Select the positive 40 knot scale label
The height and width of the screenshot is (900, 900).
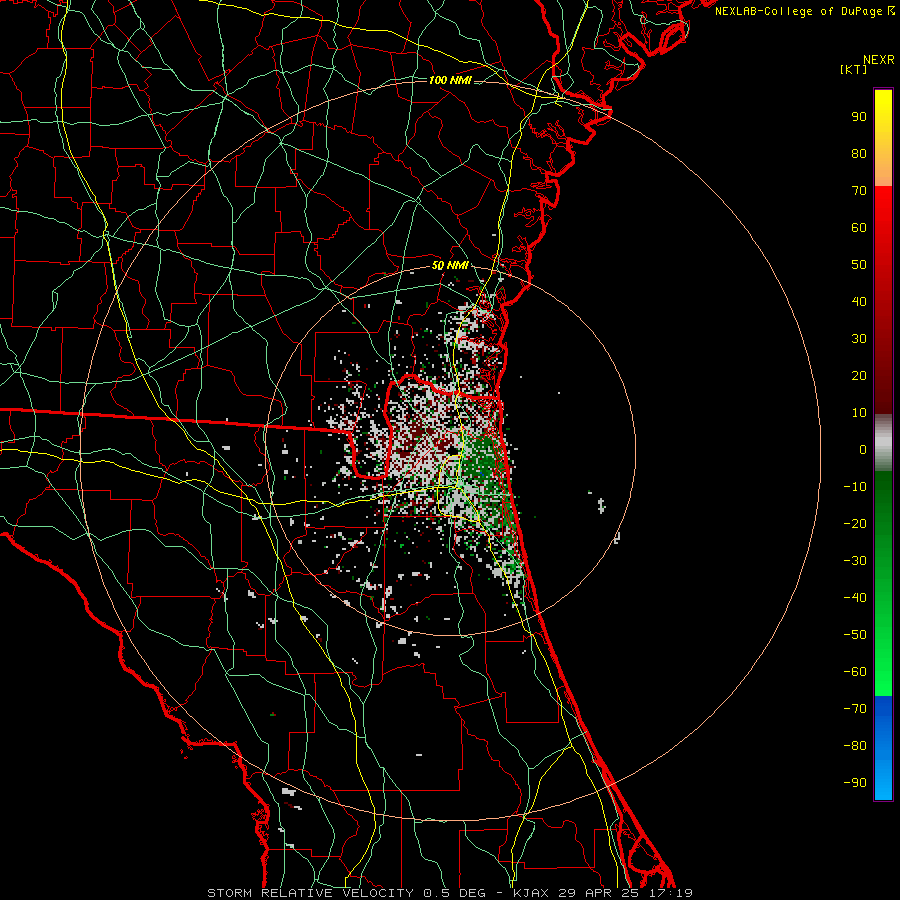point(859,302)
